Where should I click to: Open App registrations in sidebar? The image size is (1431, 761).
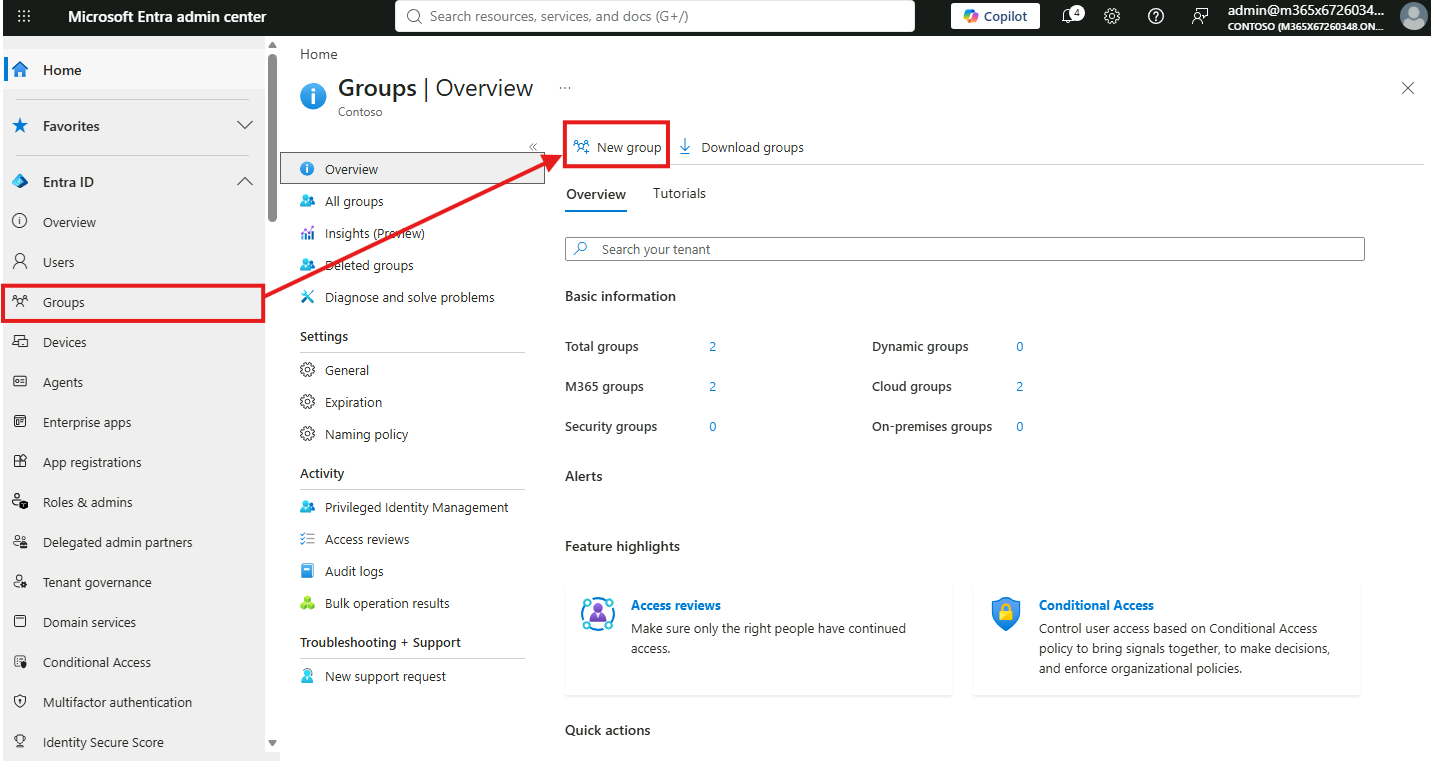click(134, 462)
